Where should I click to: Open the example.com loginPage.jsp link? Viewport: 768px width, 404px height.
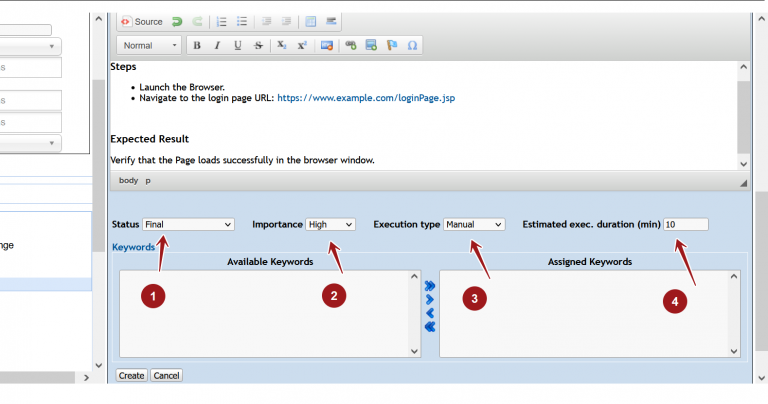pyautogui.click(x=365, y=99)
